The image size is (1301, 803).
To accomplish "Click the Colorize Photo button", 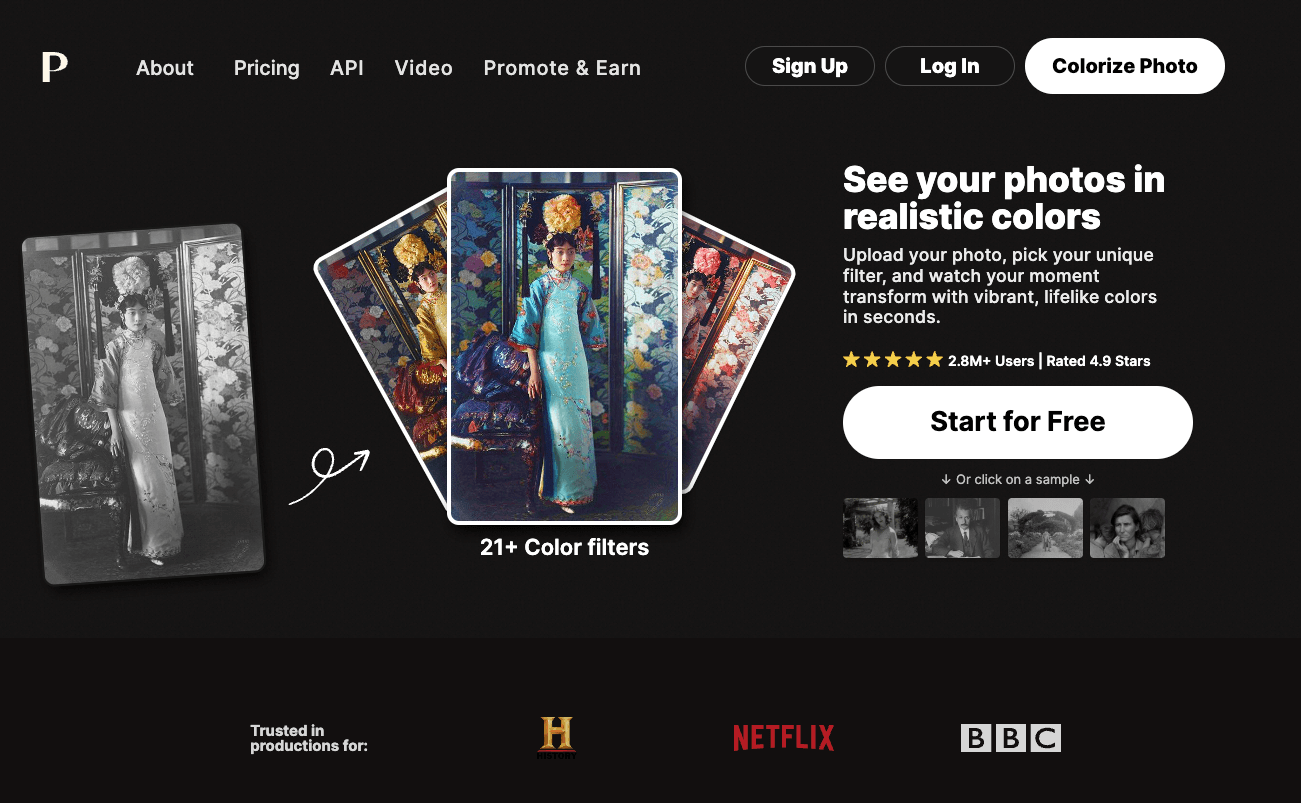I will tap(1125, 66).
